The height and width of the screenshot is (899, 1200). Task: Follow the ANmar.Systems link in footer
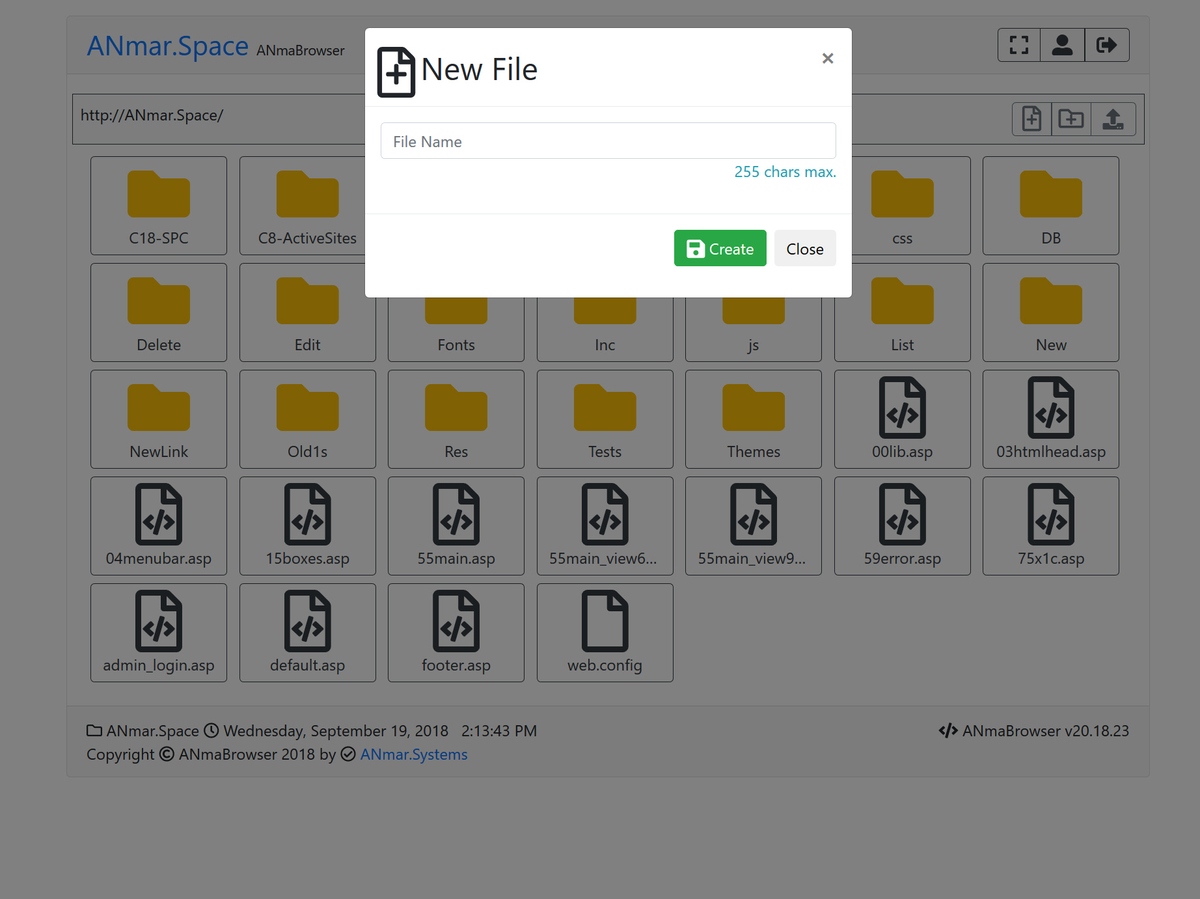point(414,755)
